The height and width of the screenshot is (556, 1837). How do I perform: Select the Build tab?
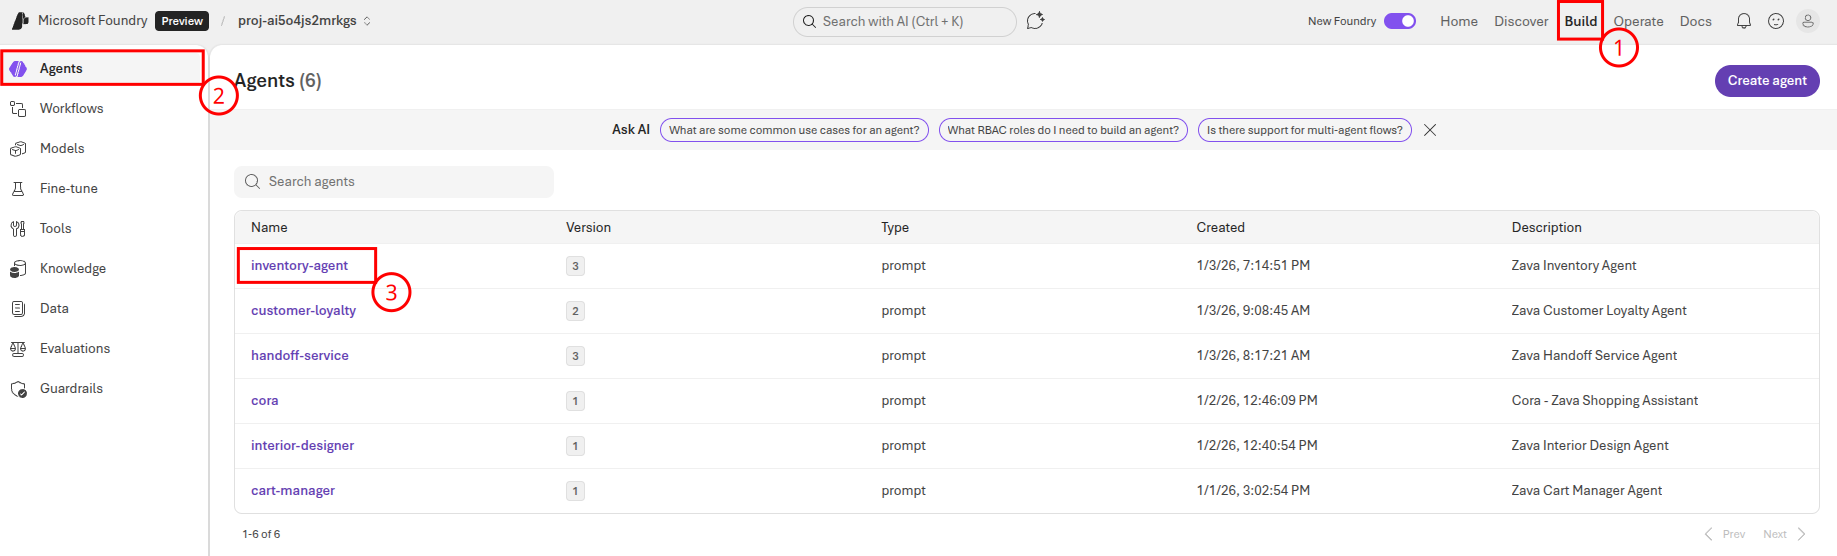pyautogui.click(x=1581, y=21)
